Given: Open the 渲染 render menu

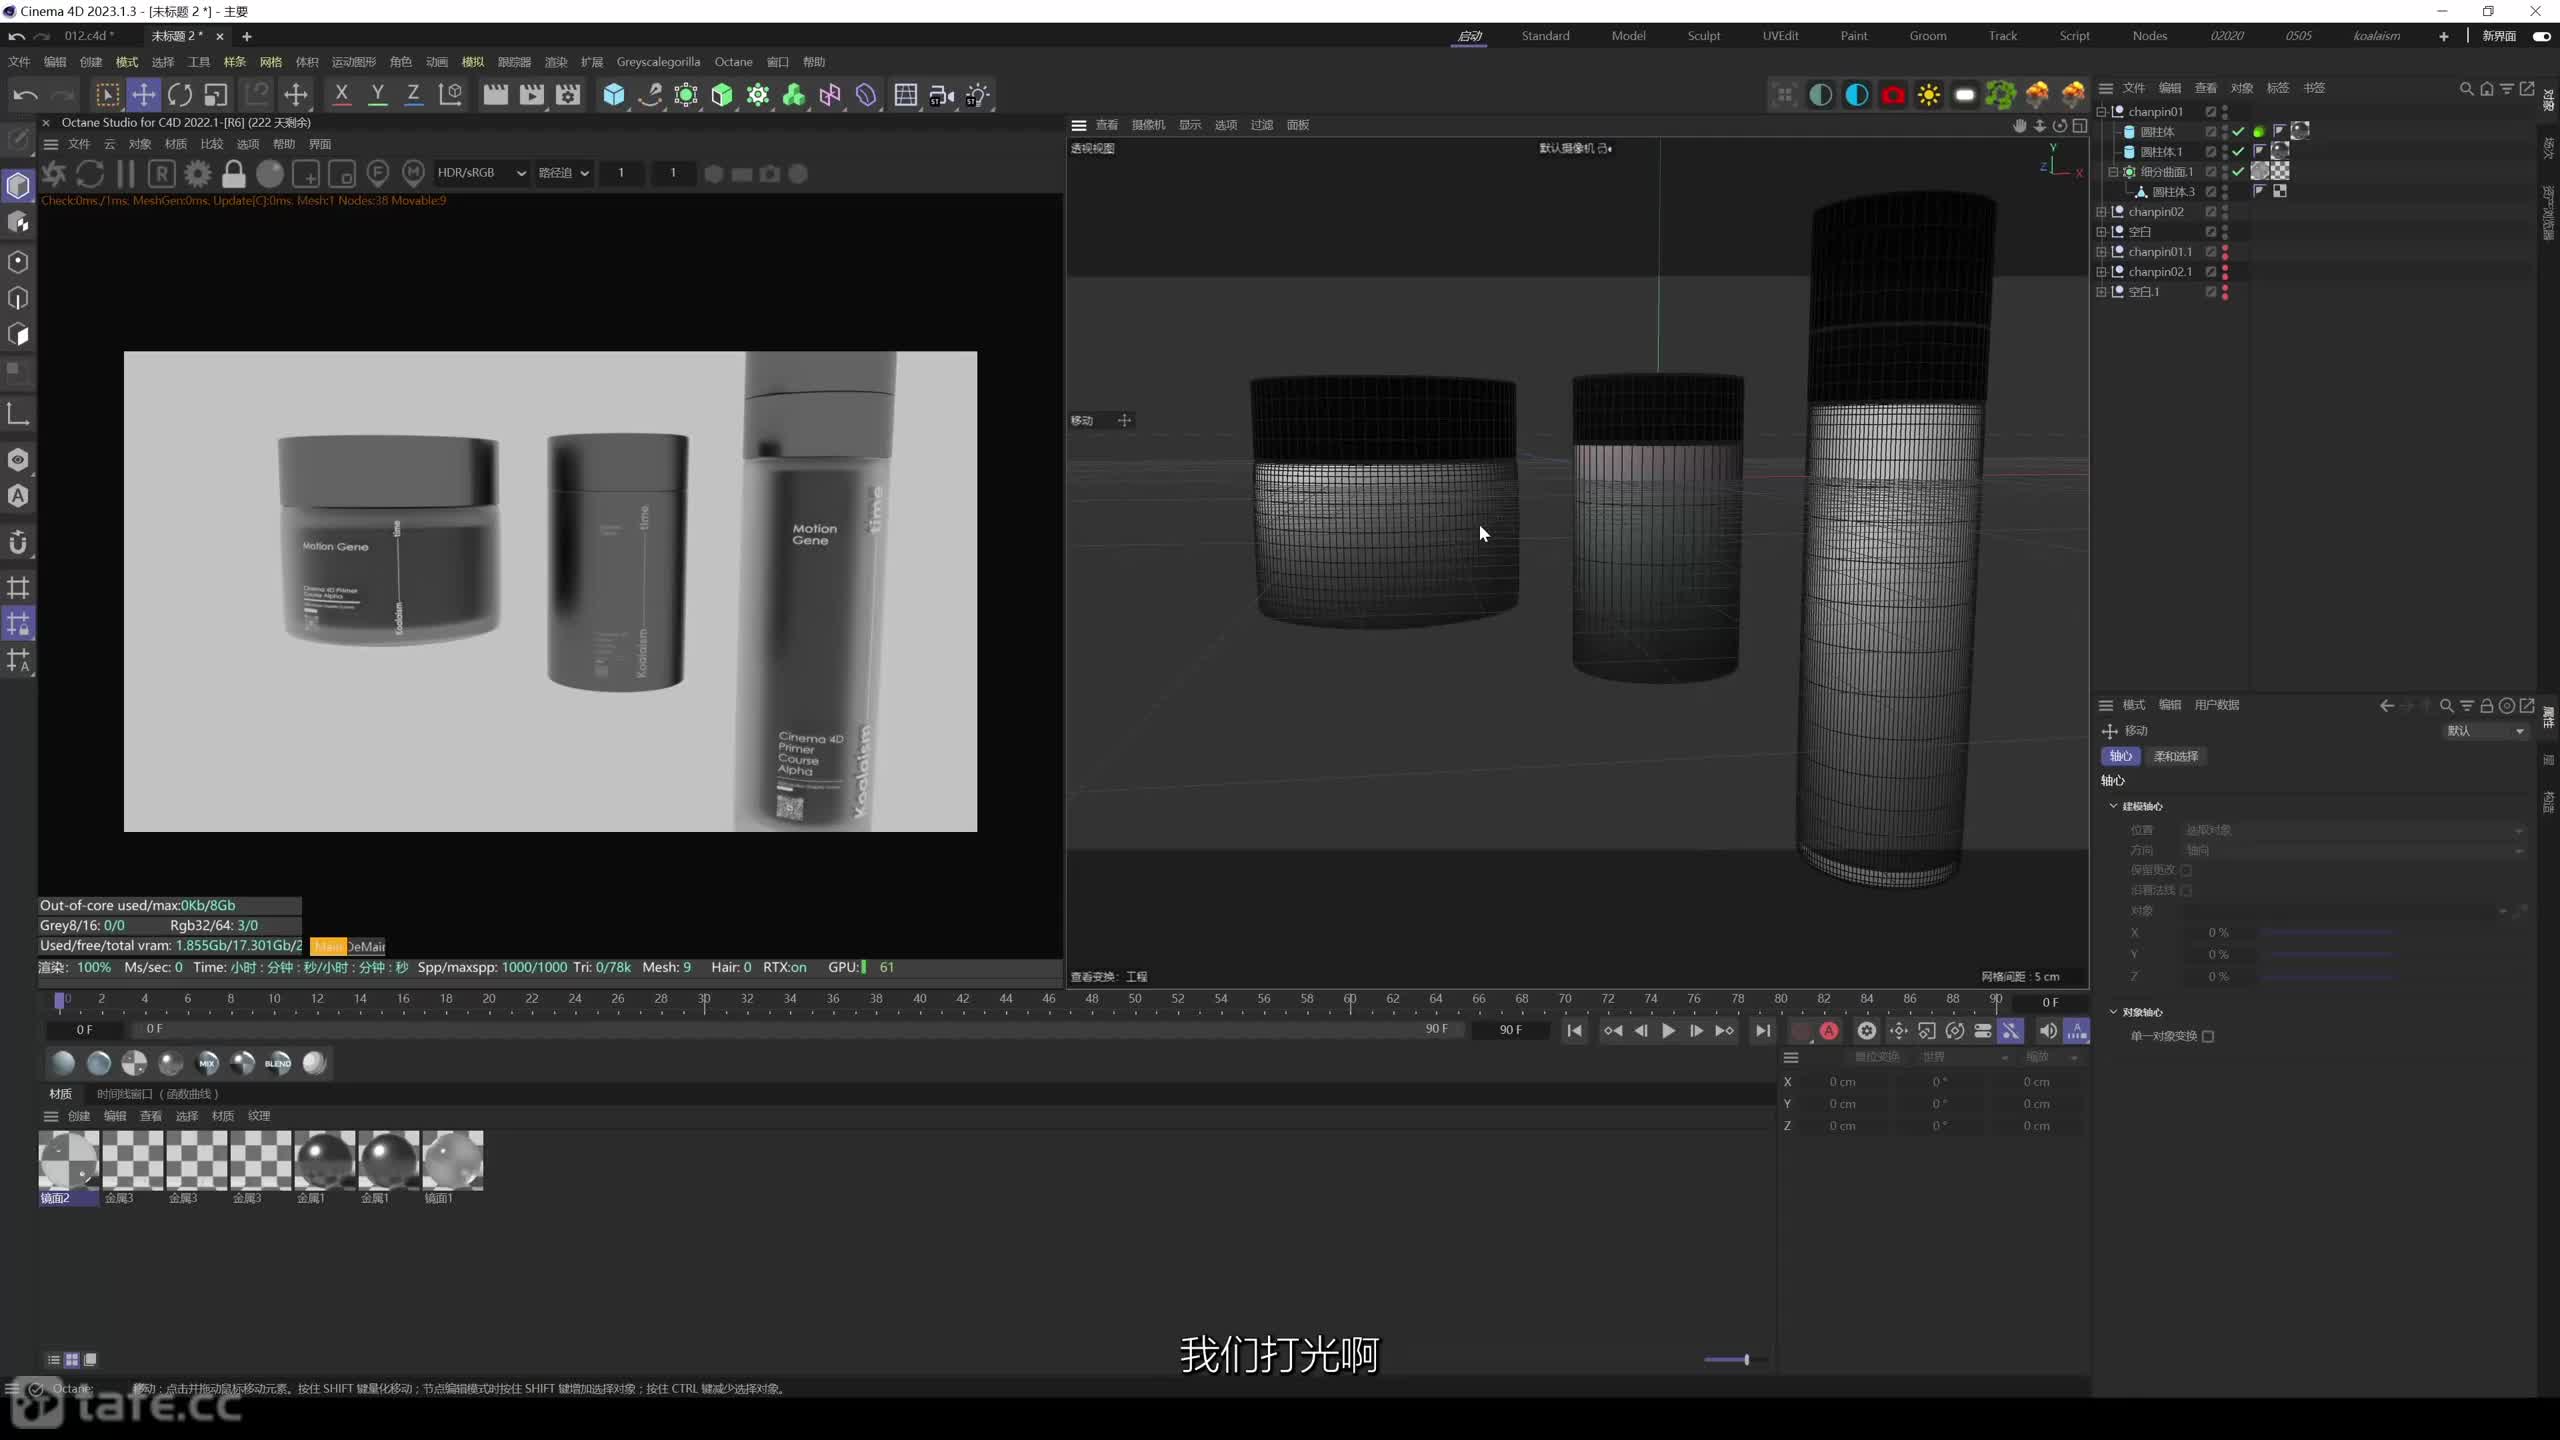Looking at the screenshot, I should pyautogui.click(x=556, y=62).
